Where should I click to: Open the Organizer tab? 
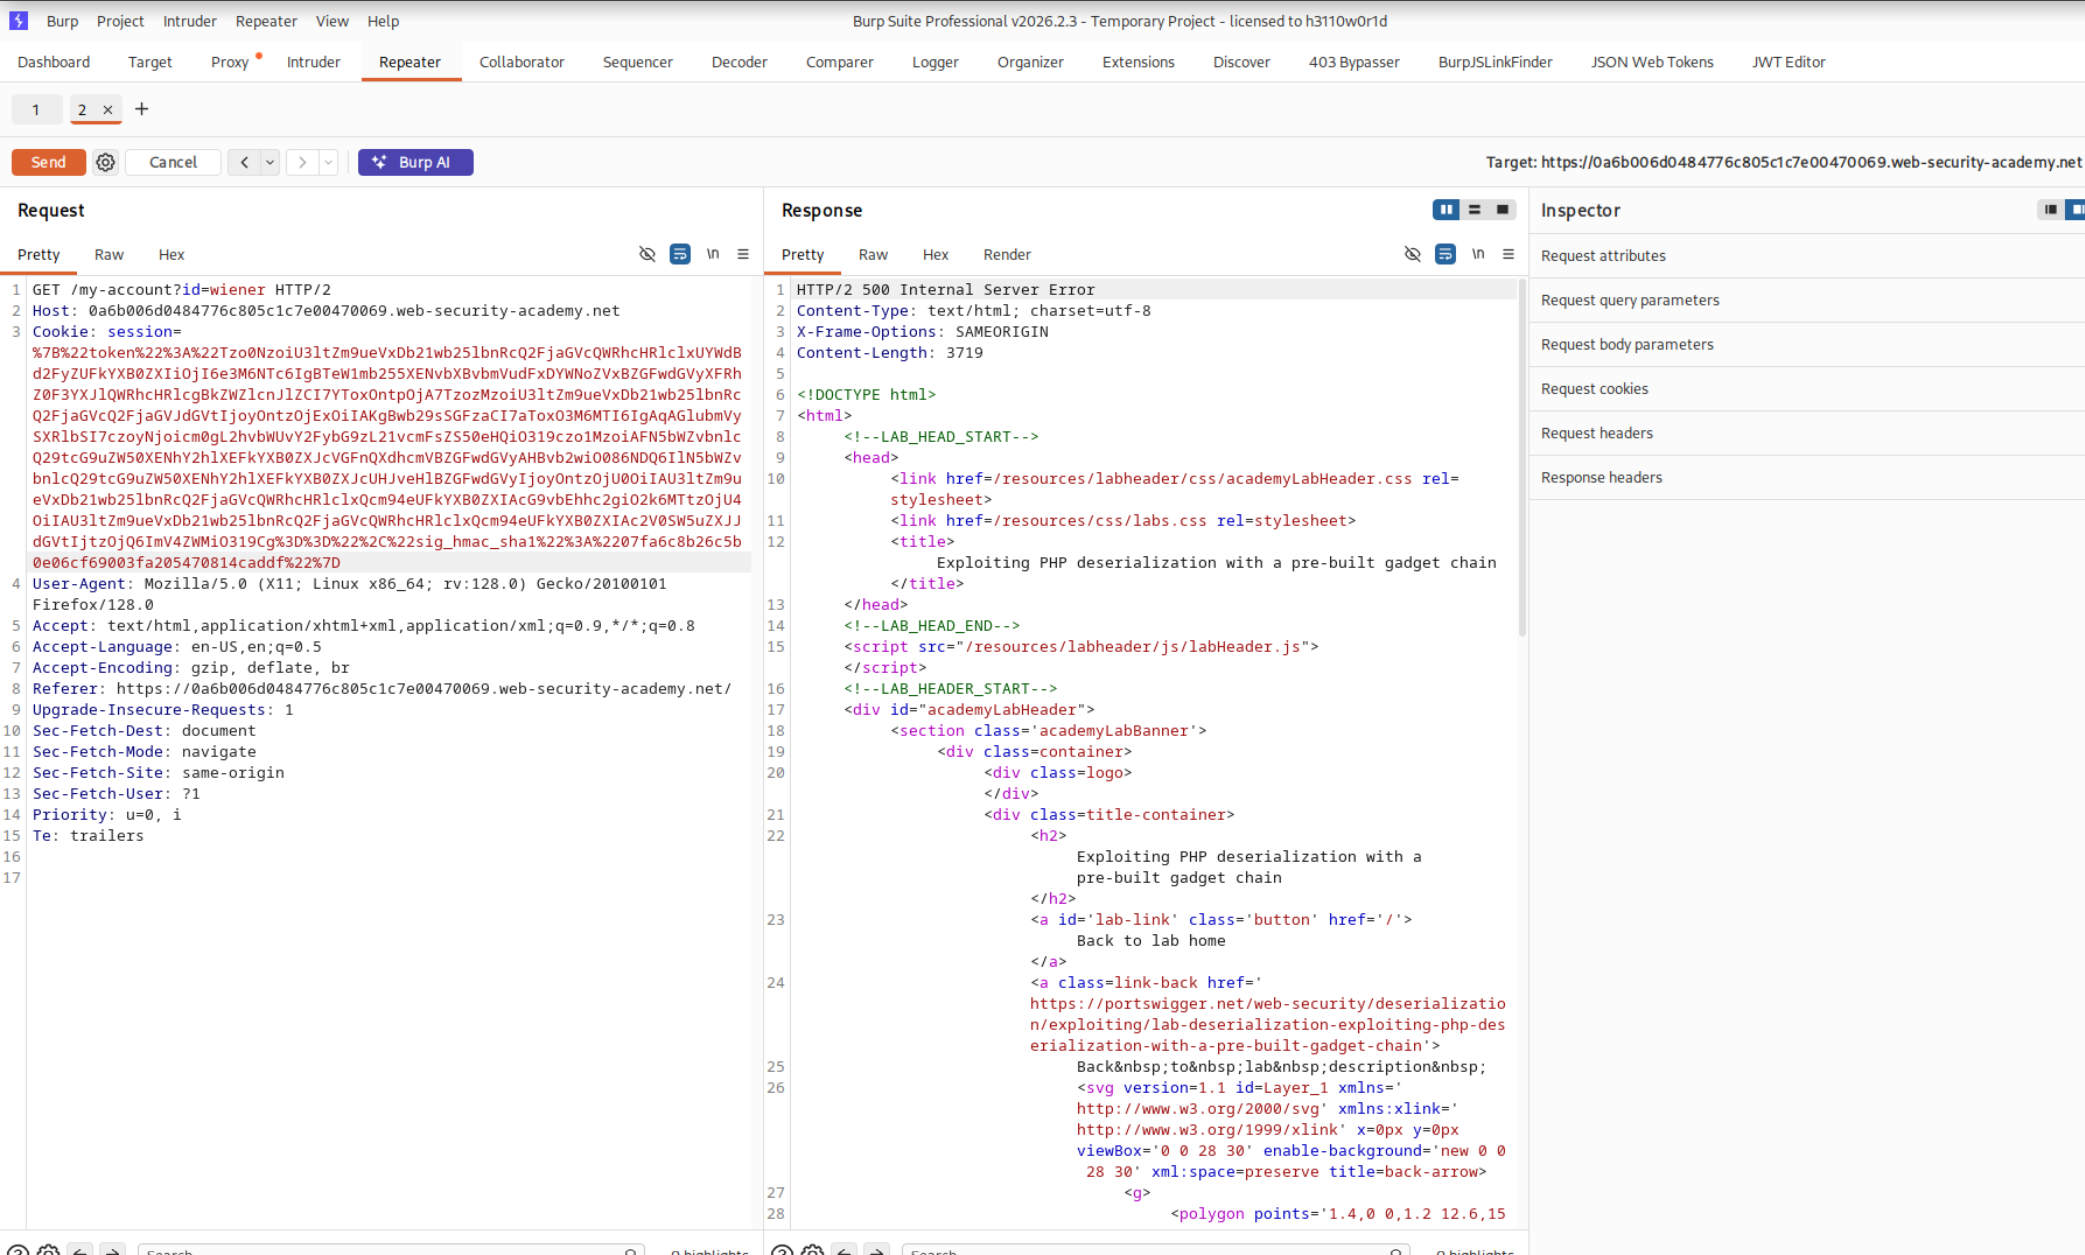tap(1031, 62)
